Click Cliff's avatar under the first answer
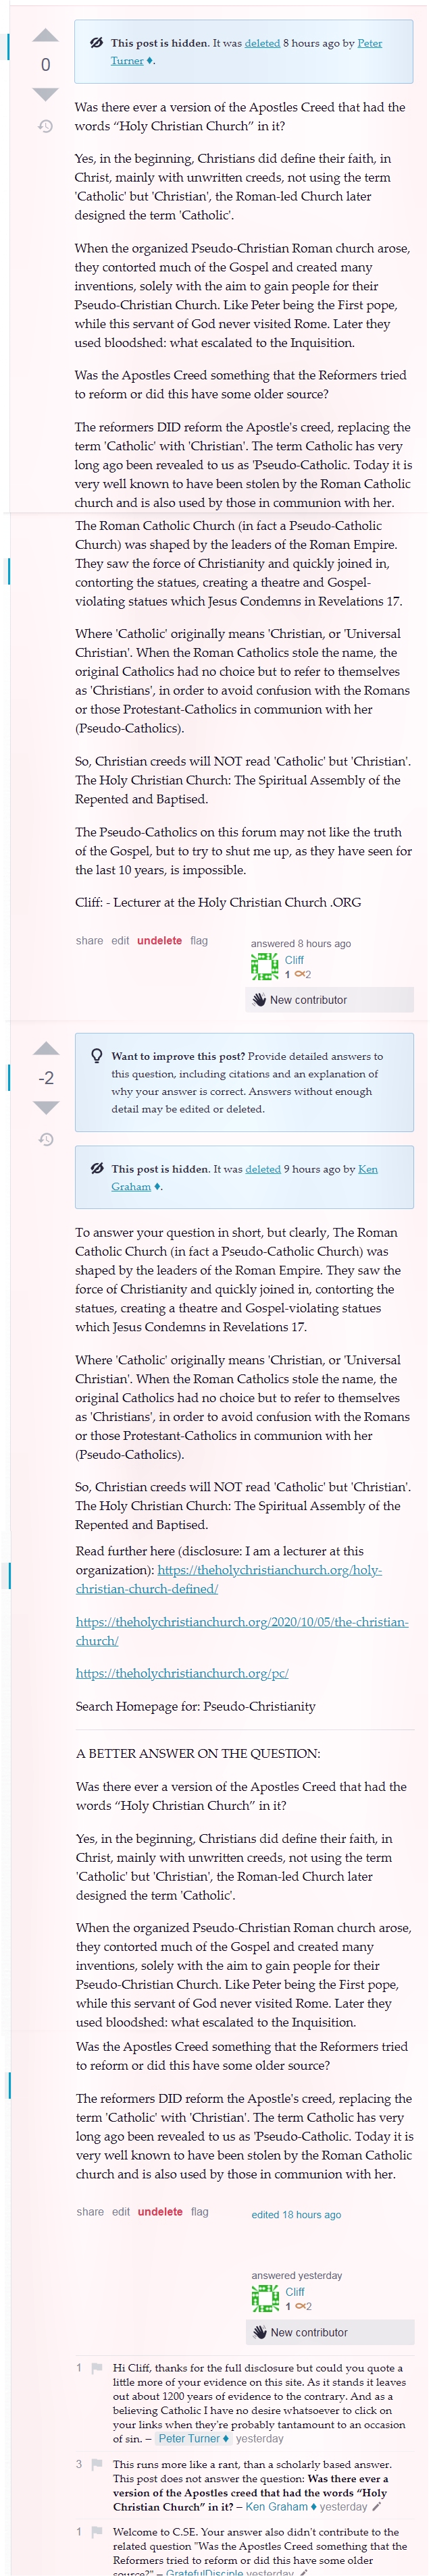 click(264, 966)
